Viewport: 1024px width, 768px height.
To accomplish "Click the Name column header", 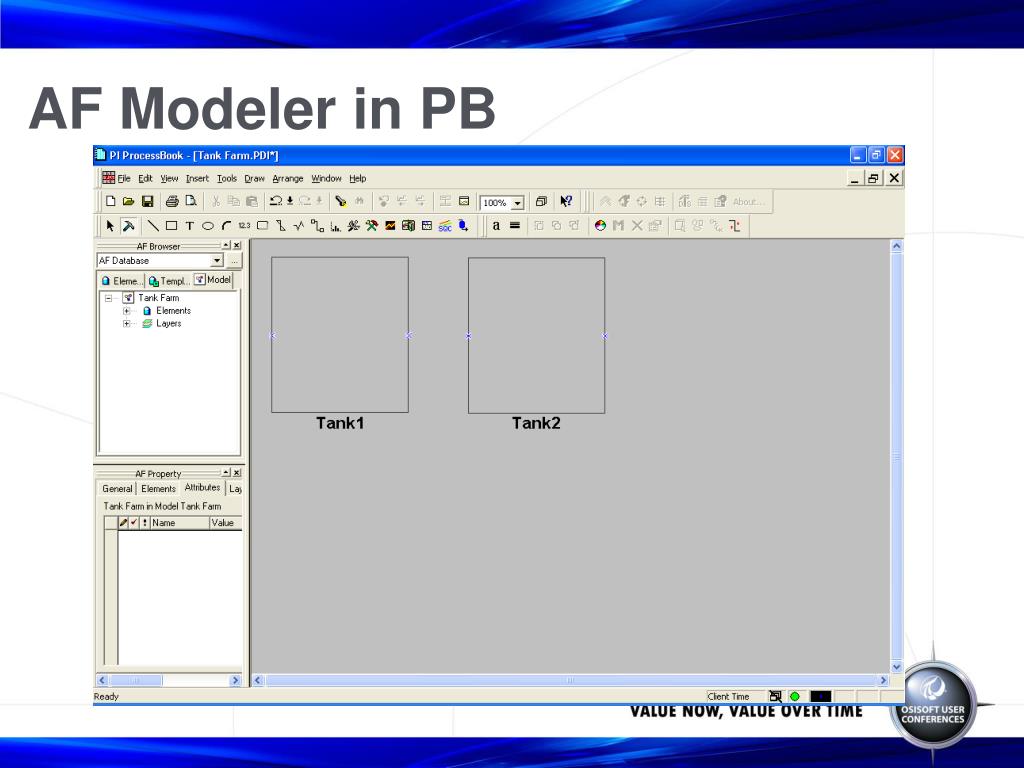I will point(180,523).
